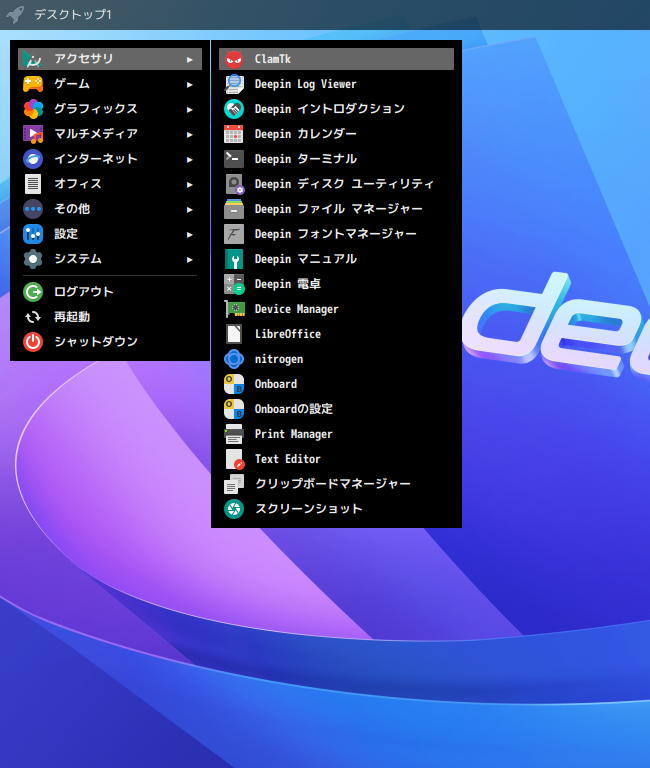Click the マルチメディア film icon
The width and height of the screenshot is (650, 768).
33,134
